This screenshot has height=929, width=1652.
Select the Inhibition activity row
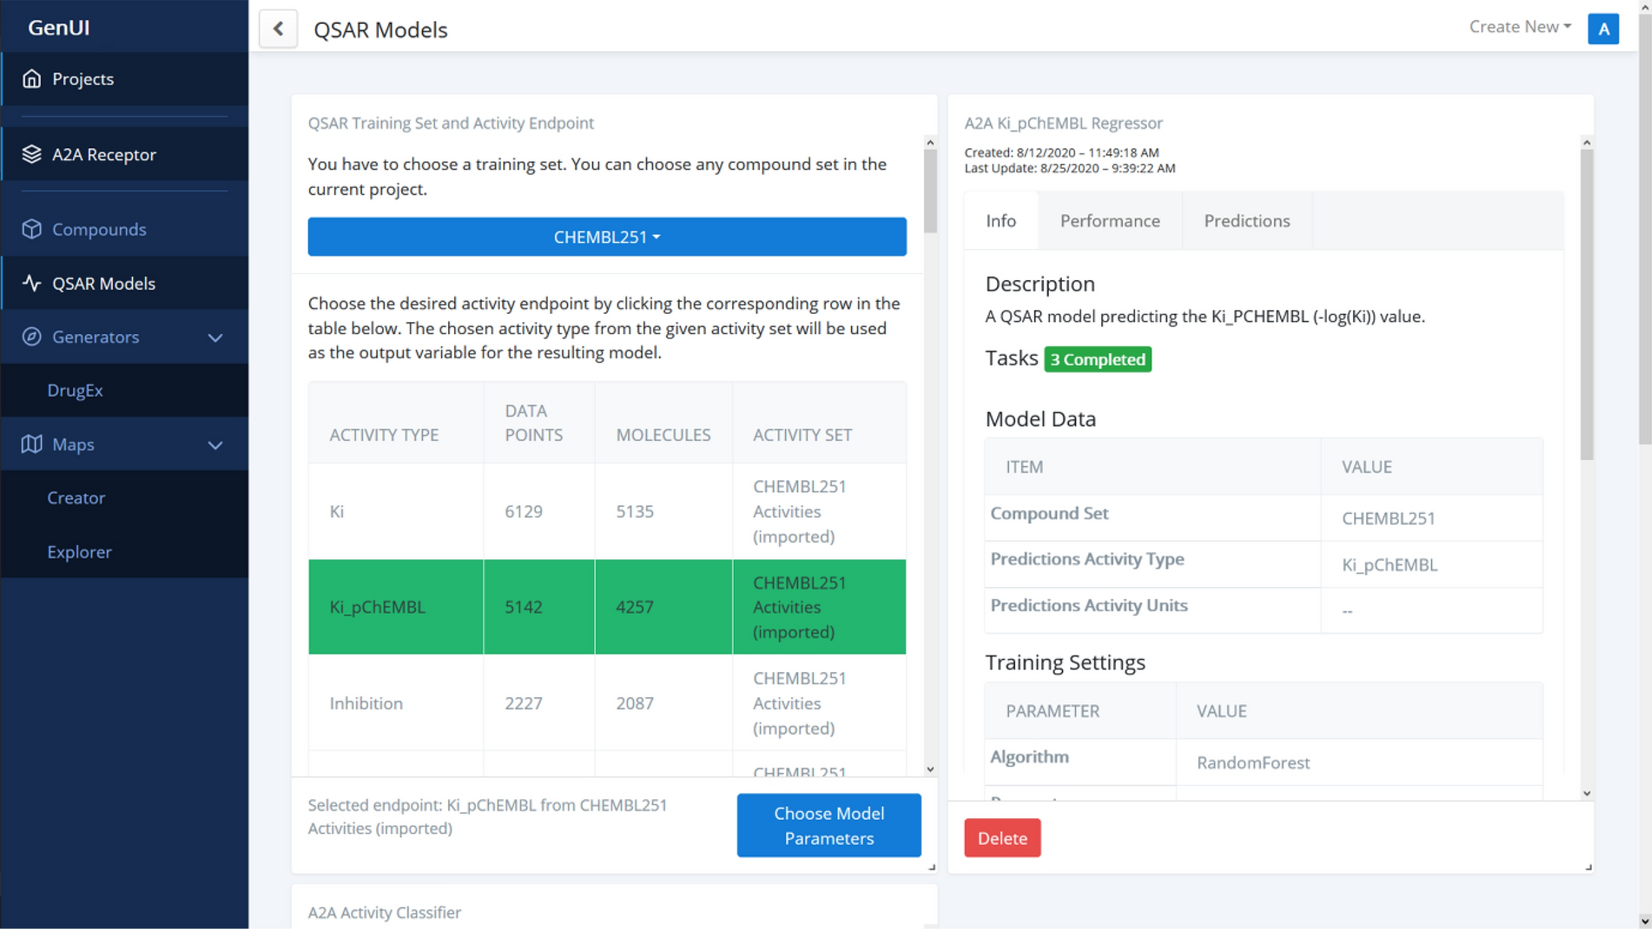point(607,703)
